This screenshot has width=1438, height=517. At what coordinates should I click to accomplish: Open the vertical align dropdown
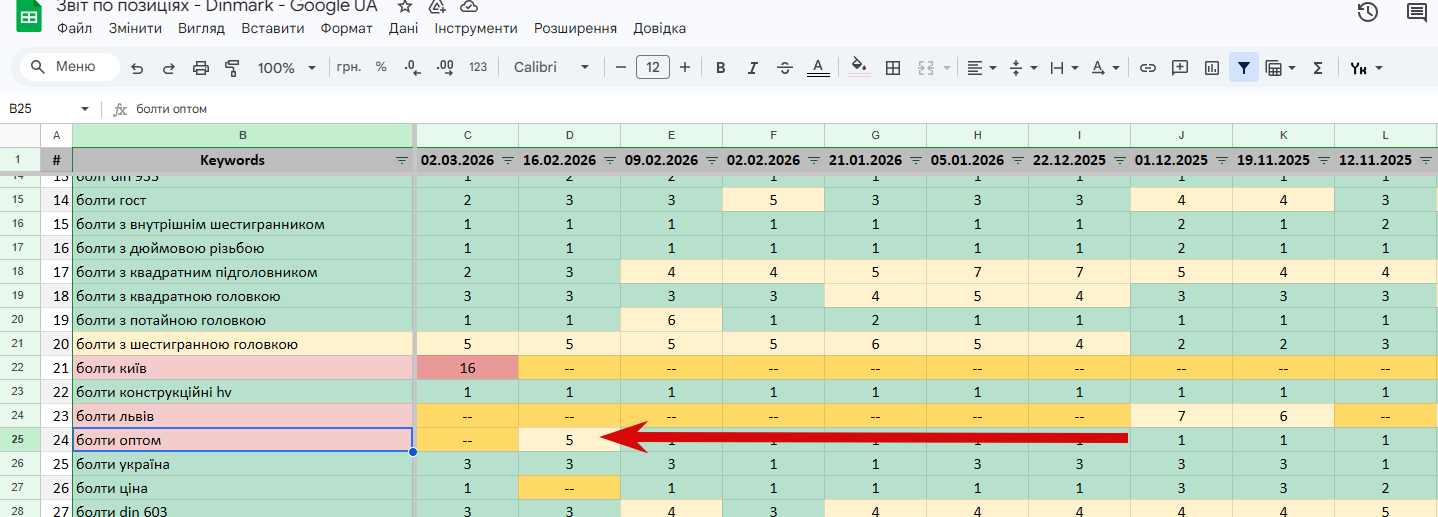[x=1023, y=68]
